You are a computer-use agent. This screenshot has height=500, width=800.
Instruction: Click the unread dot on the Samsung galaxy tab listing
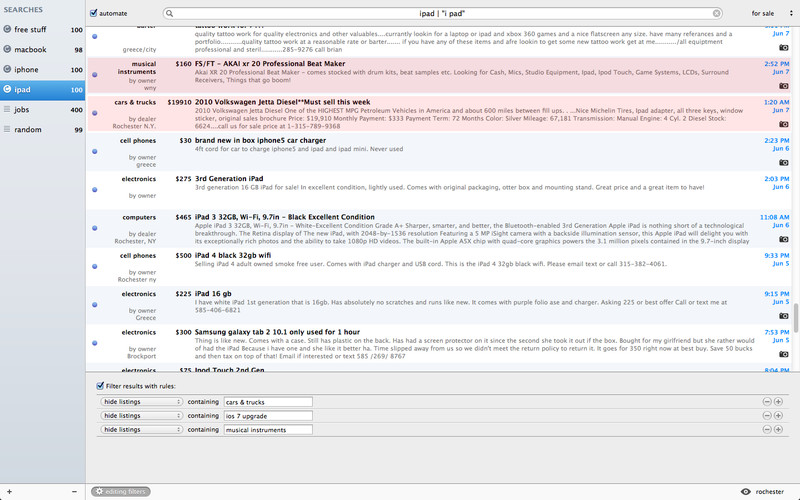94,343
